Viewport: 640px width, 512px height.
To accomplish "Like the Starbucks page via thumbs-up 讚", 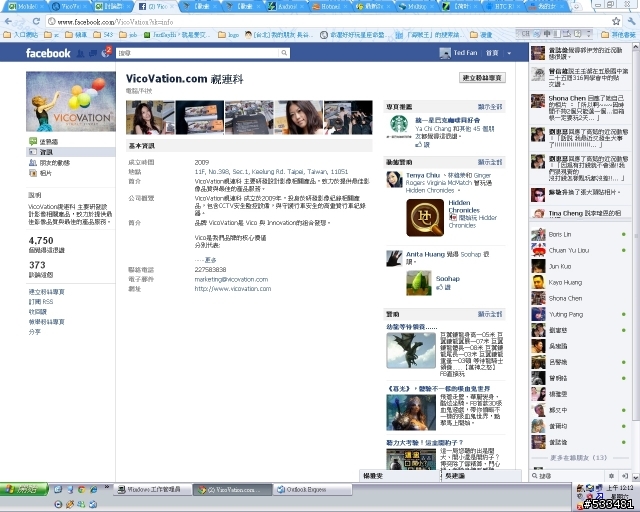I will click(x=422, y=145).
